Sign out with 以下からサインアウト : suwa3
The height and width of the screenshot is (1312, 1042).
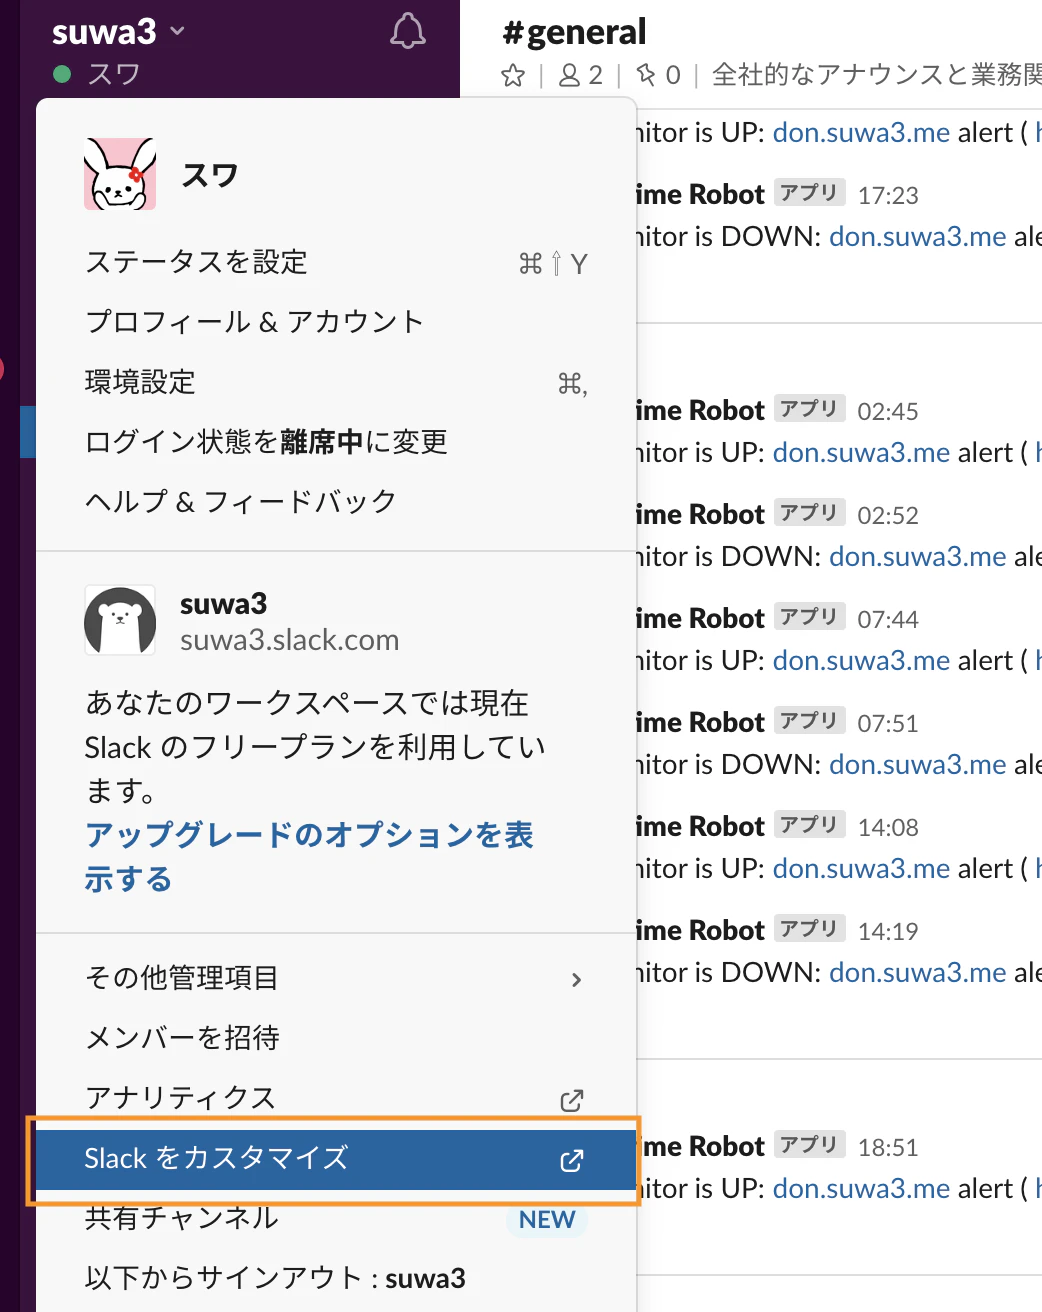coord(336,1278)
